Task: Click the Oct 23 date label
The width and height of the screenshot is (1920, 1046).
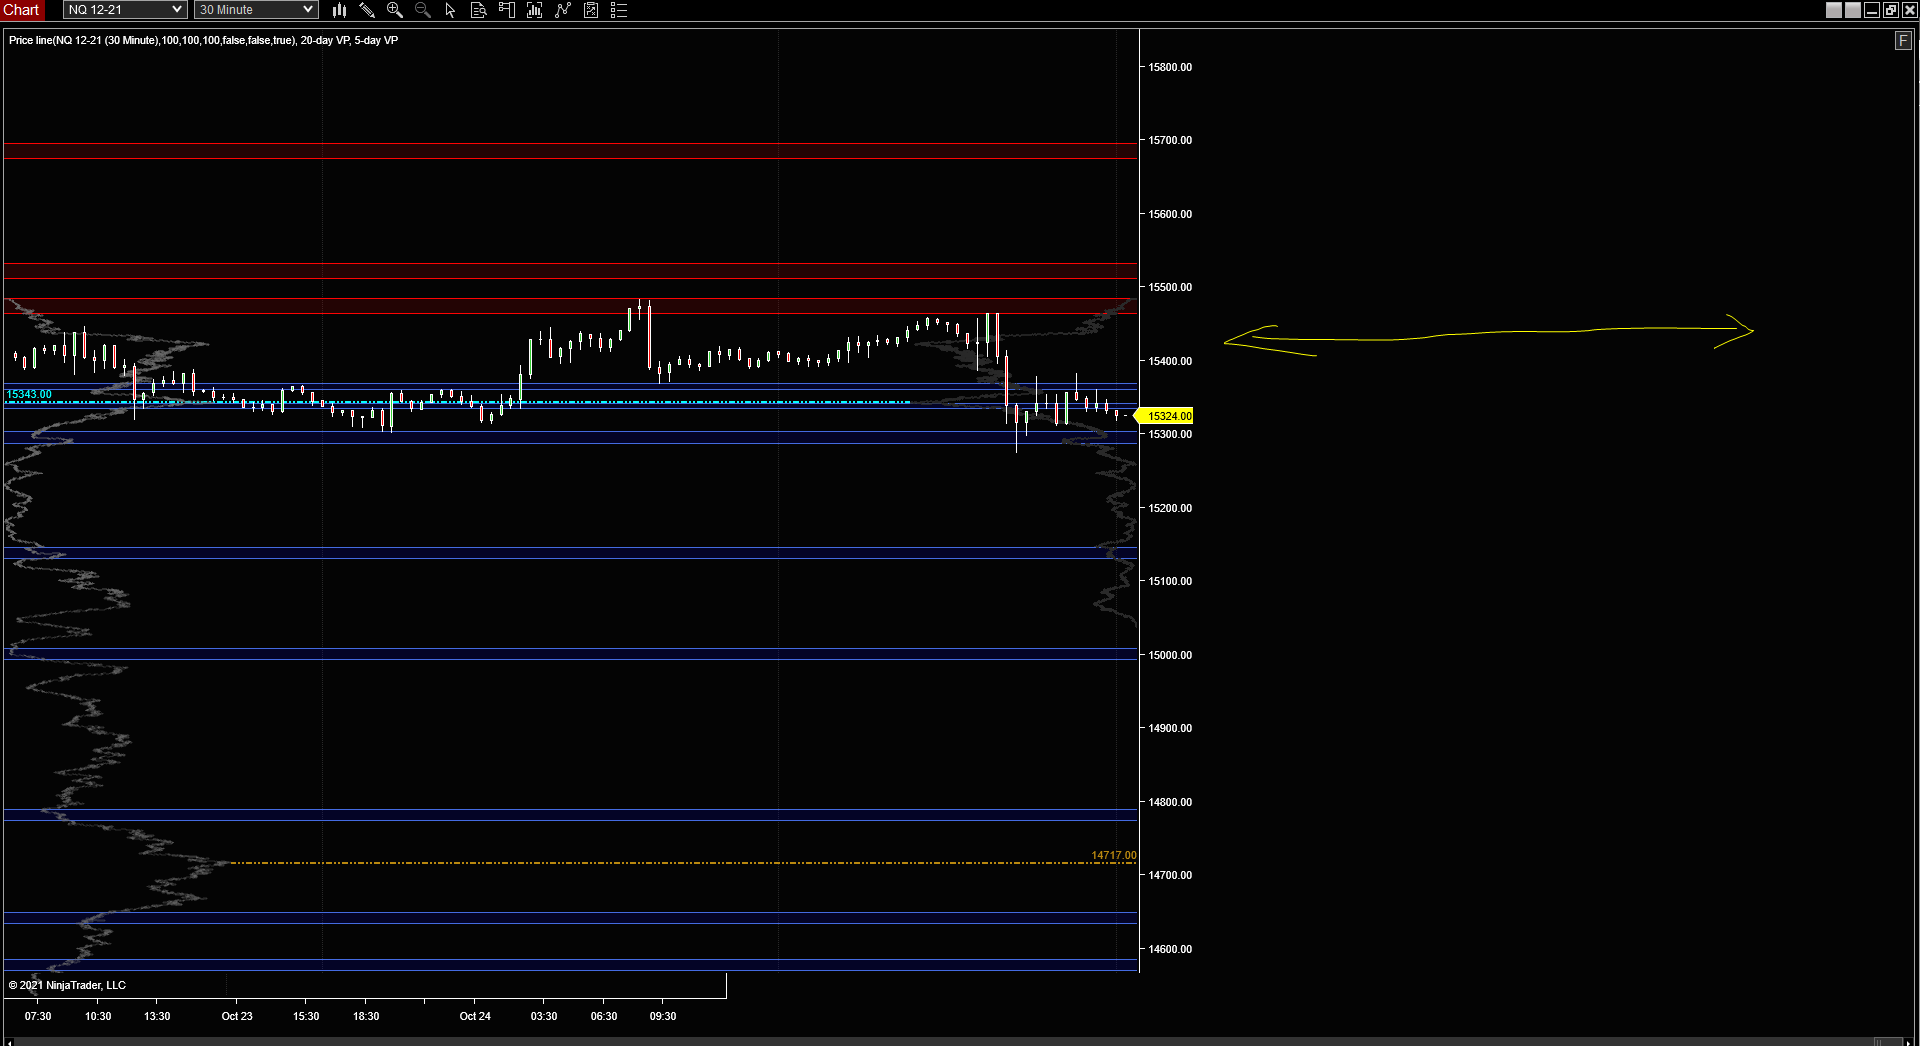Action: pyautogui.click(x=237, y=1016)
